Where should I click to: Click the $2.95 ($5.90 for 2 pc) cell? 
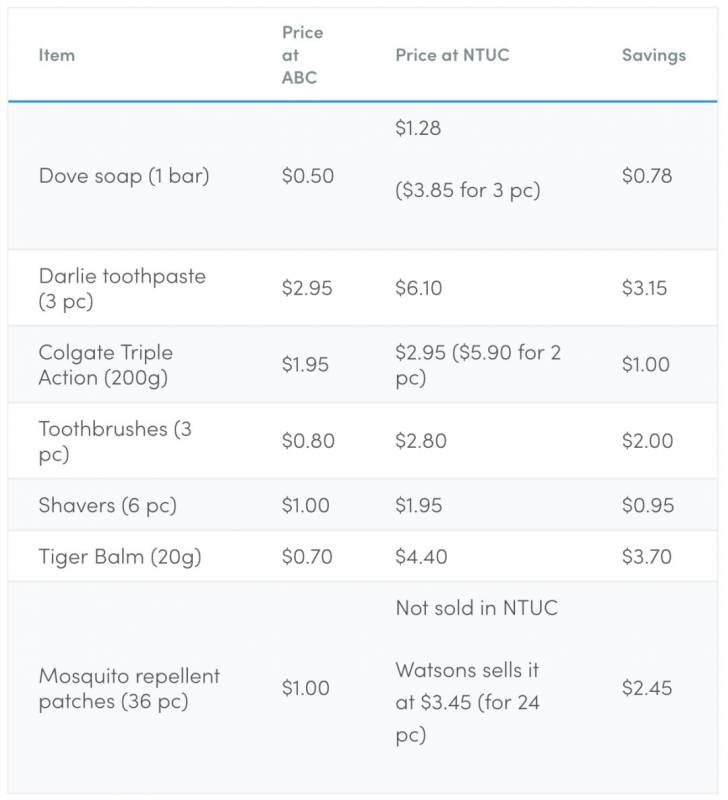click(x=481, y=365)
